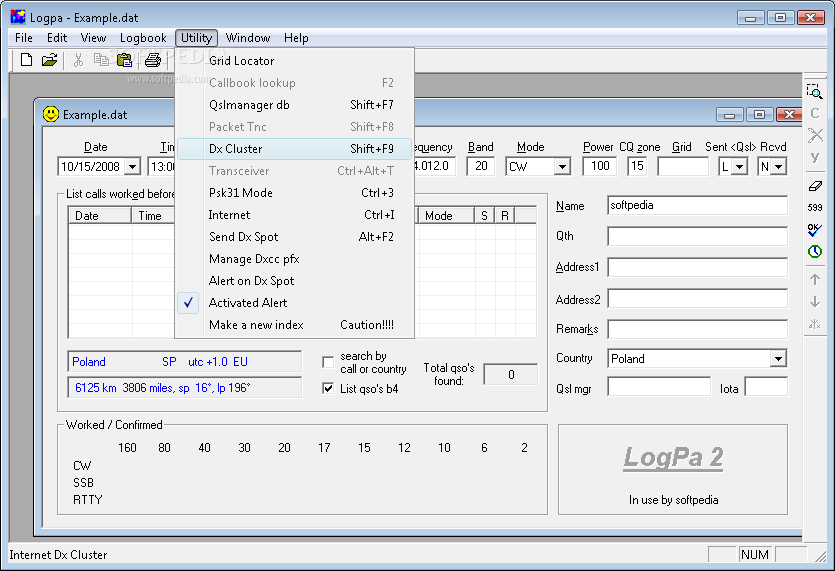Uncheck the "List qso's b4" checkbox
The height and width of the screenshot is (571, 835).
328,388
